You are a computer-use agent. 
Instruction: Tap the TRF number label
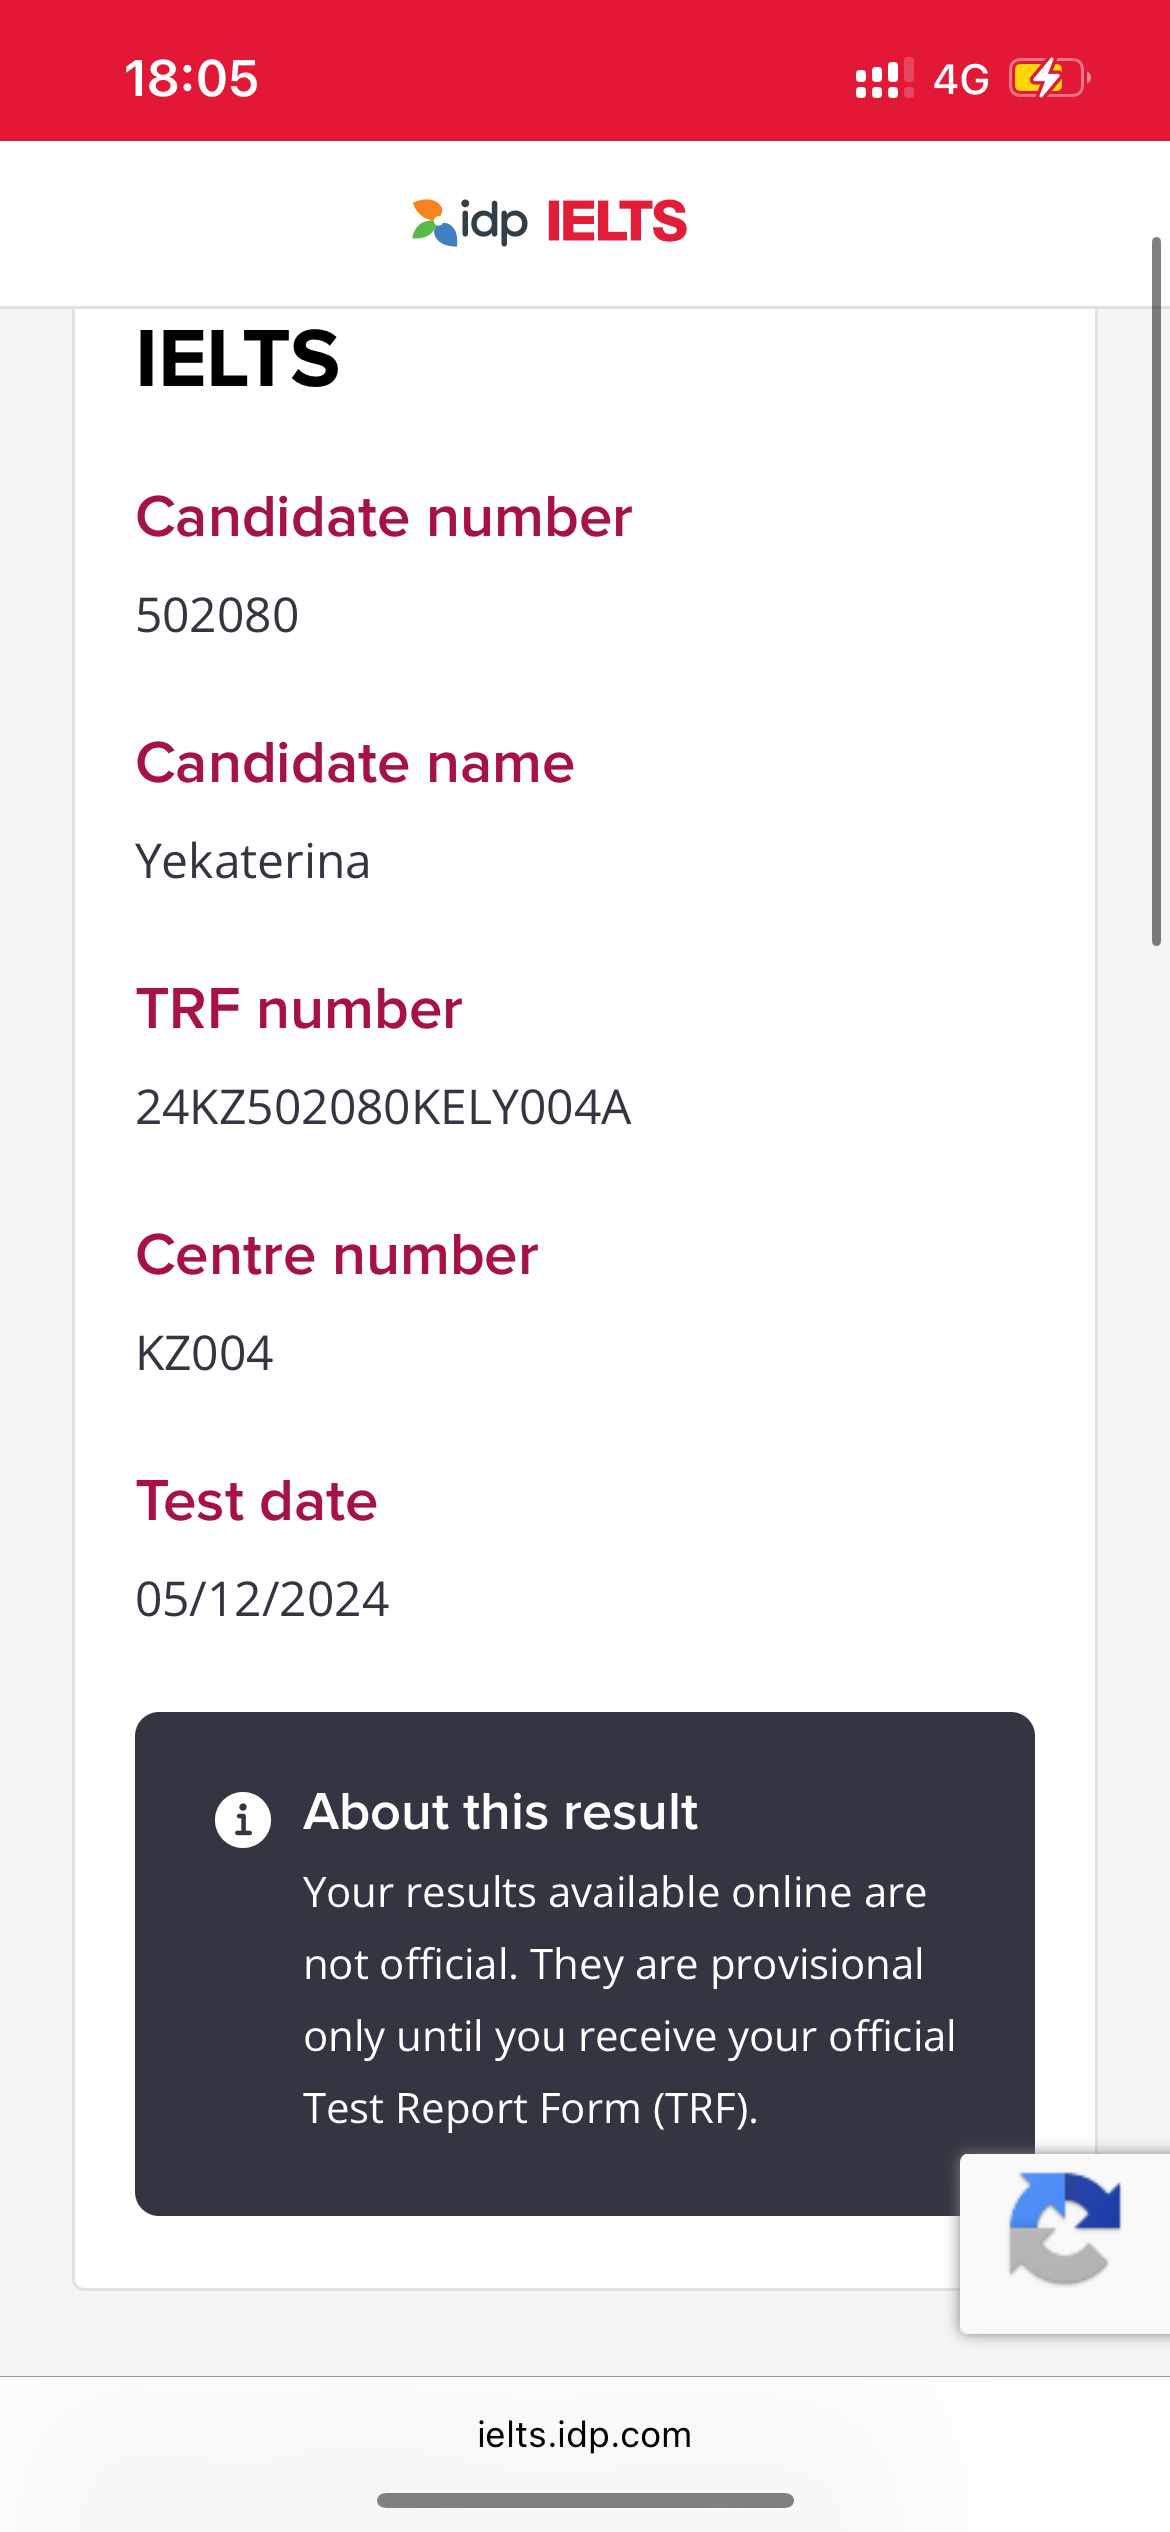(x=299, y=1008)
